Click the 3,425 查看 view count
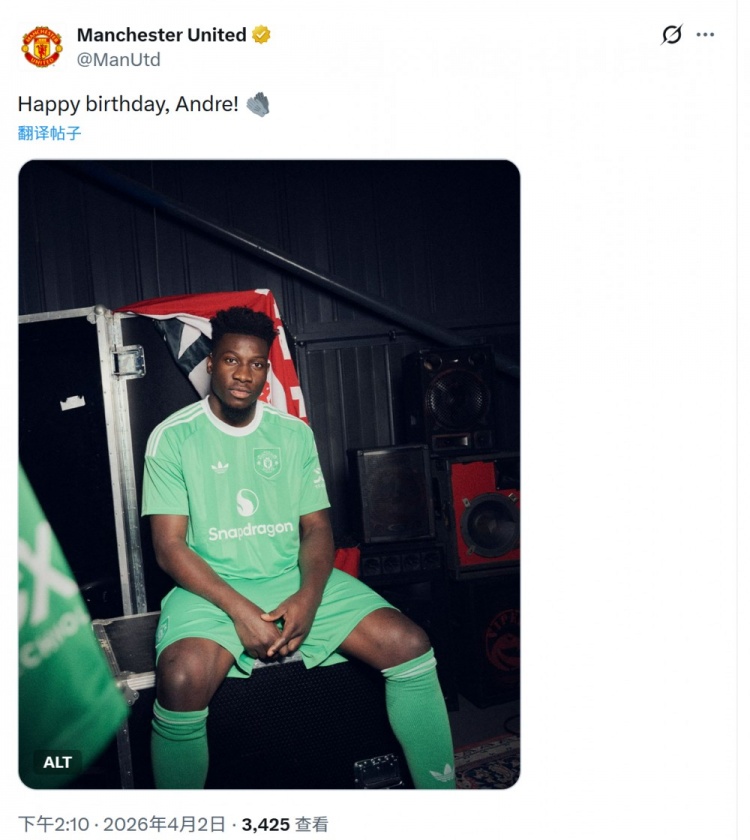 (x=285, y=825)
